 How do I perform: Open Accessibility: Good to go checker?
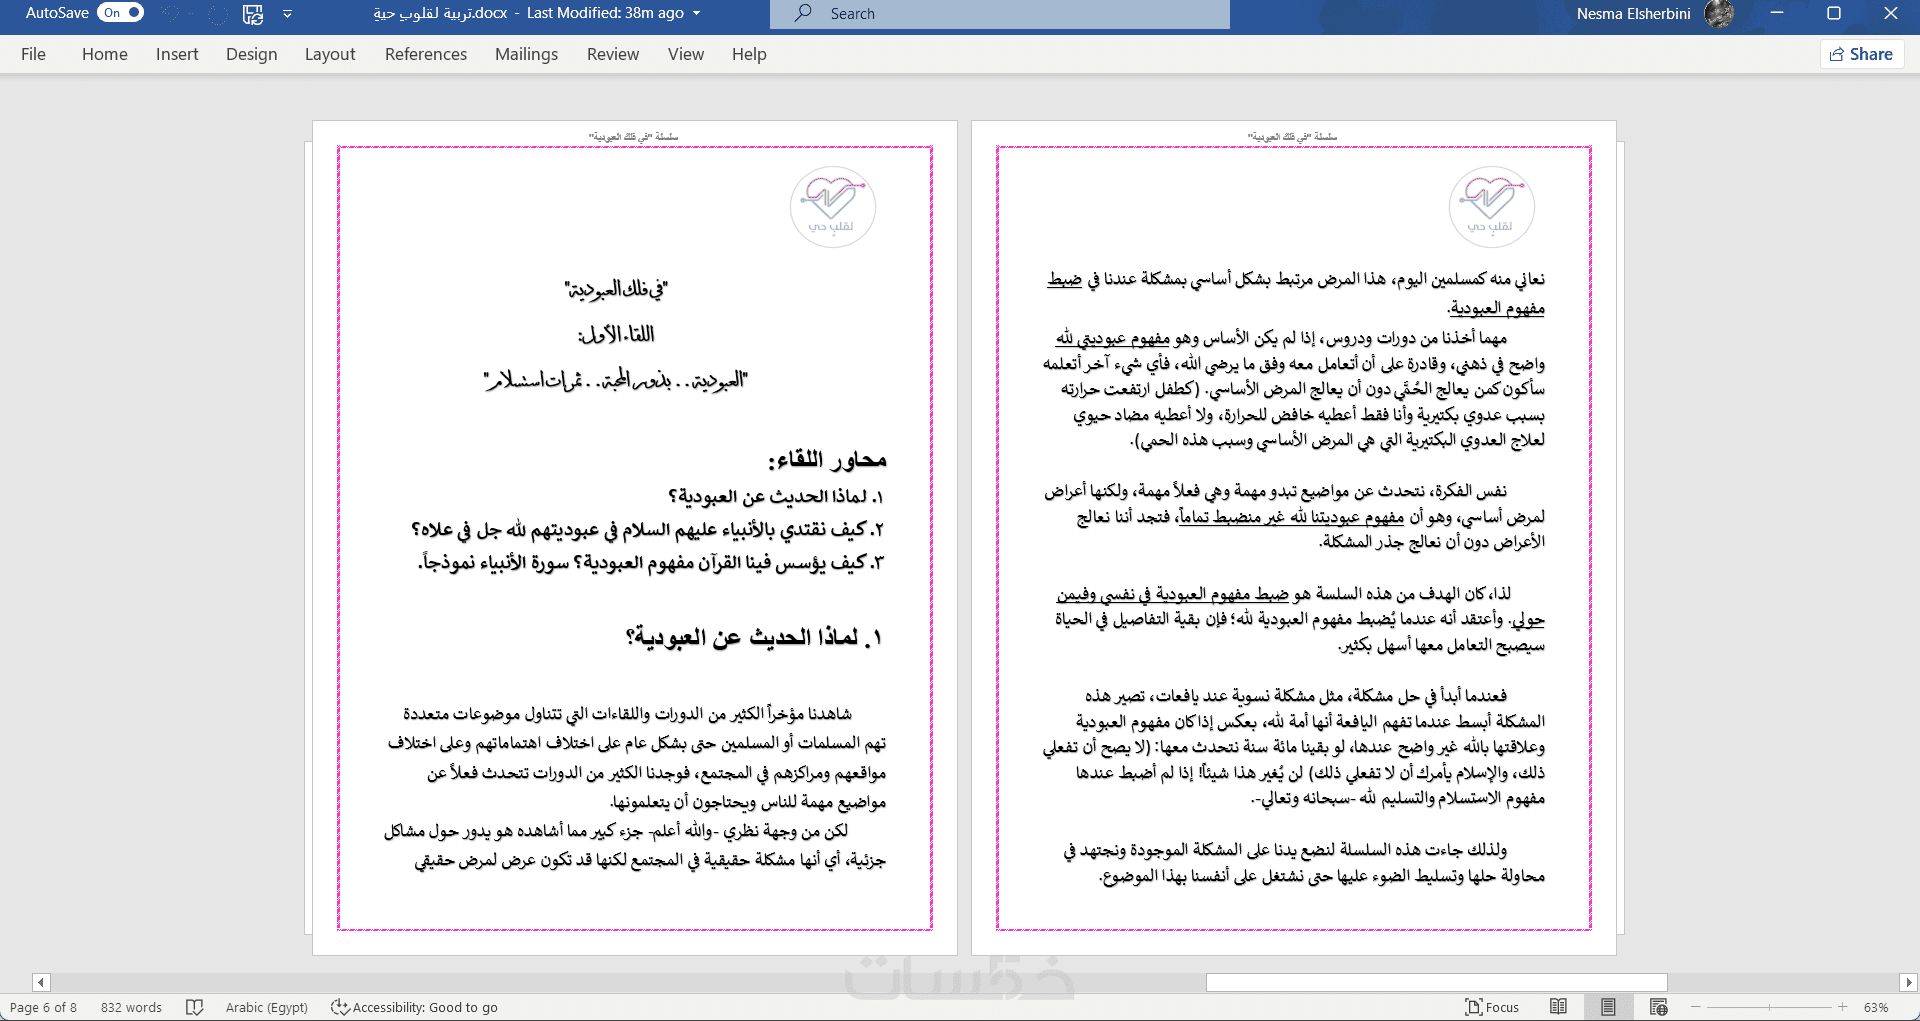(x=414, y=1007)
